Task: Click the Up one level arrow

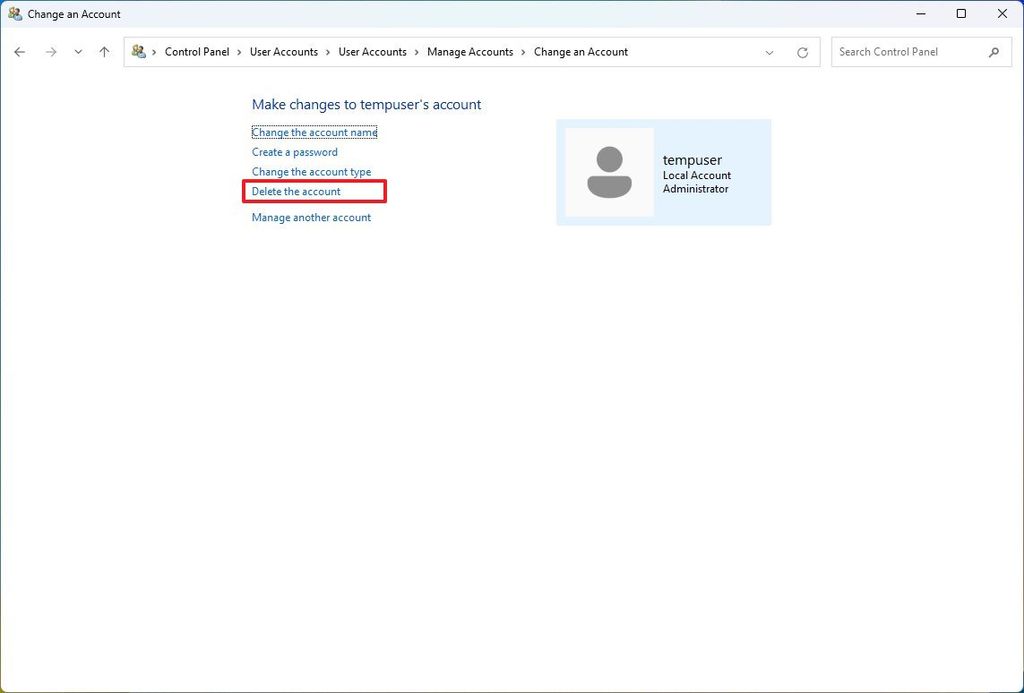Action: (x=104, y=51)
